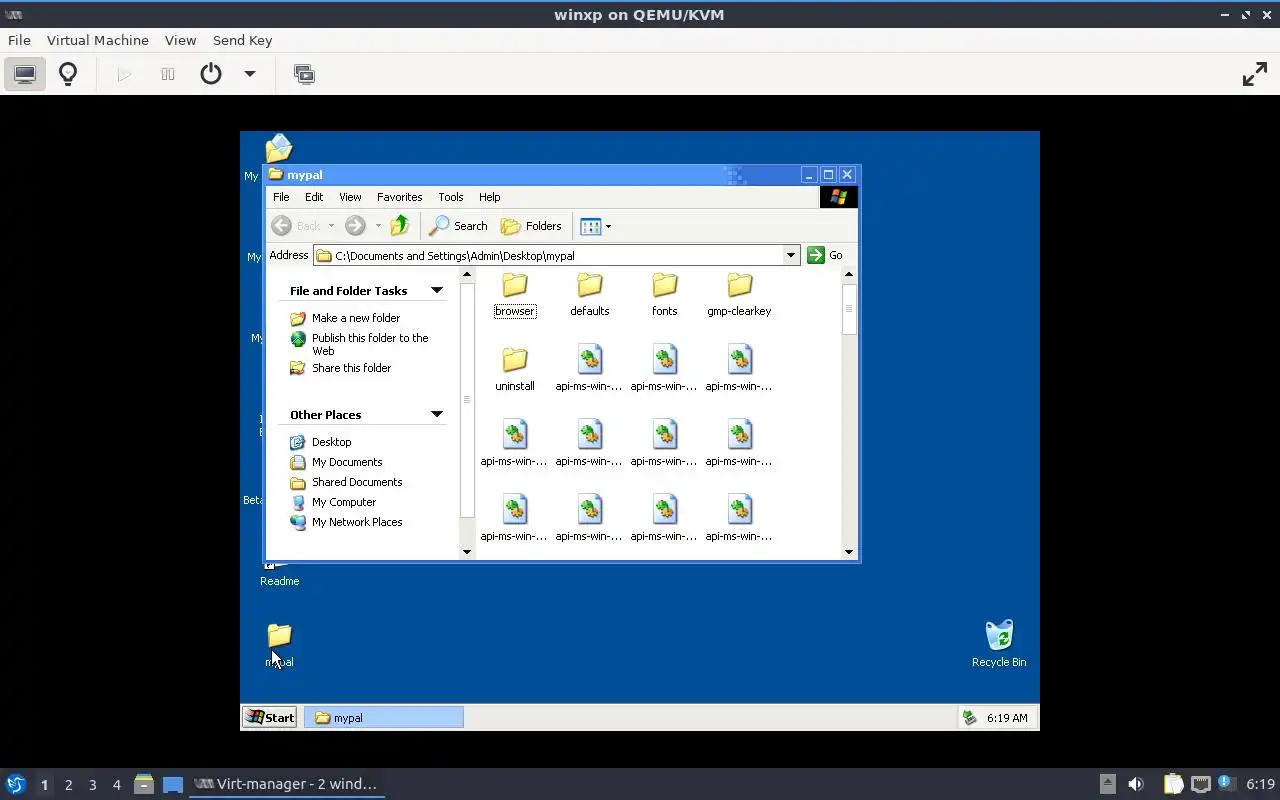Click the Go button
The width and height of the screenshot is (1280, 800).
point(826,255)
